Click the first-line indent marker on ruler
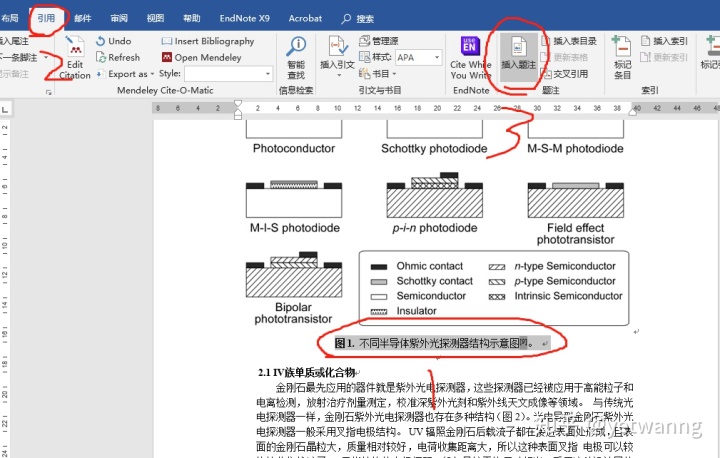This screenshot has height=458, width=720. pyautogui.click(x=238, y=103)
